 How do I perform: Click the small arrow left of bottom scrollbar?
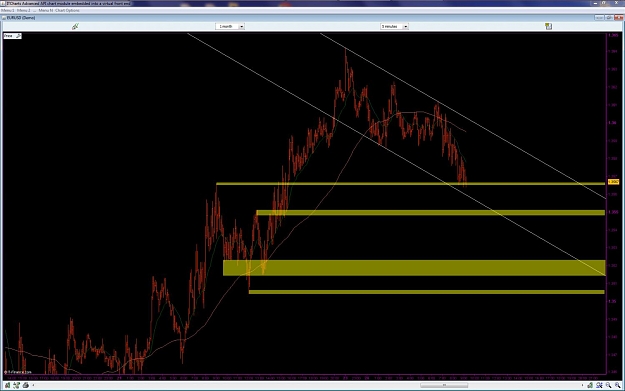(33, 385)
